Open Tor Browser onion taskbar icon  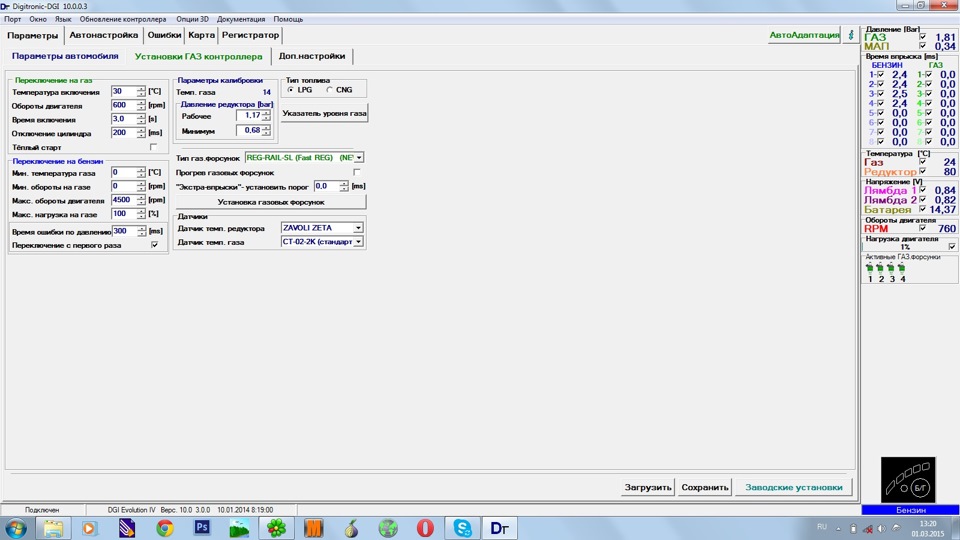pos(351,528)
